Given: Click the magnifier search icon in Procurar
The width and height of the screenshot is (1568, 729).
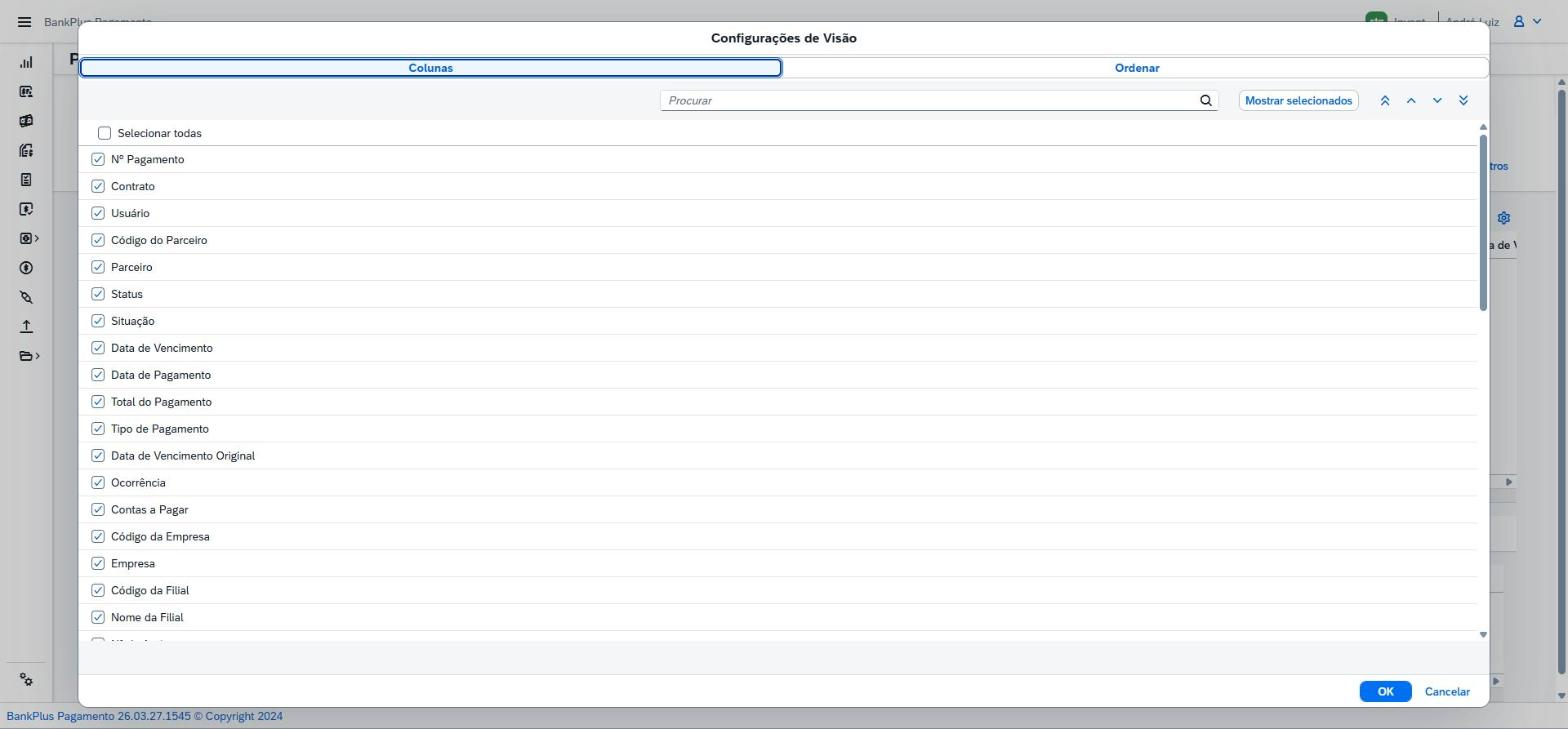Looking at the screenshot, I should tap(1206, 100).
